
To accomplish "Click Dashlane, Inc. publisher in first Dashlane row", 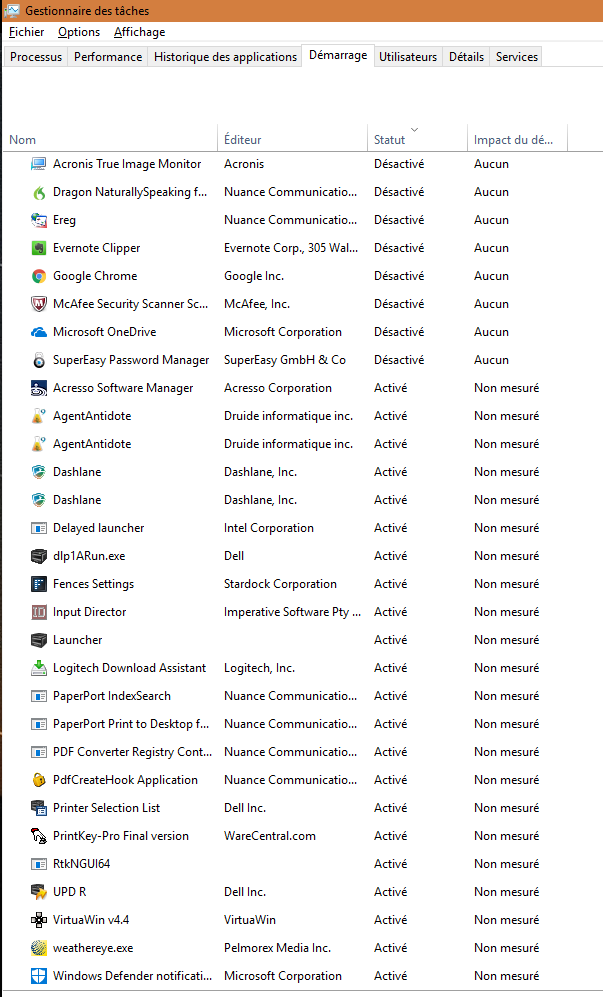I will point(260,472).
